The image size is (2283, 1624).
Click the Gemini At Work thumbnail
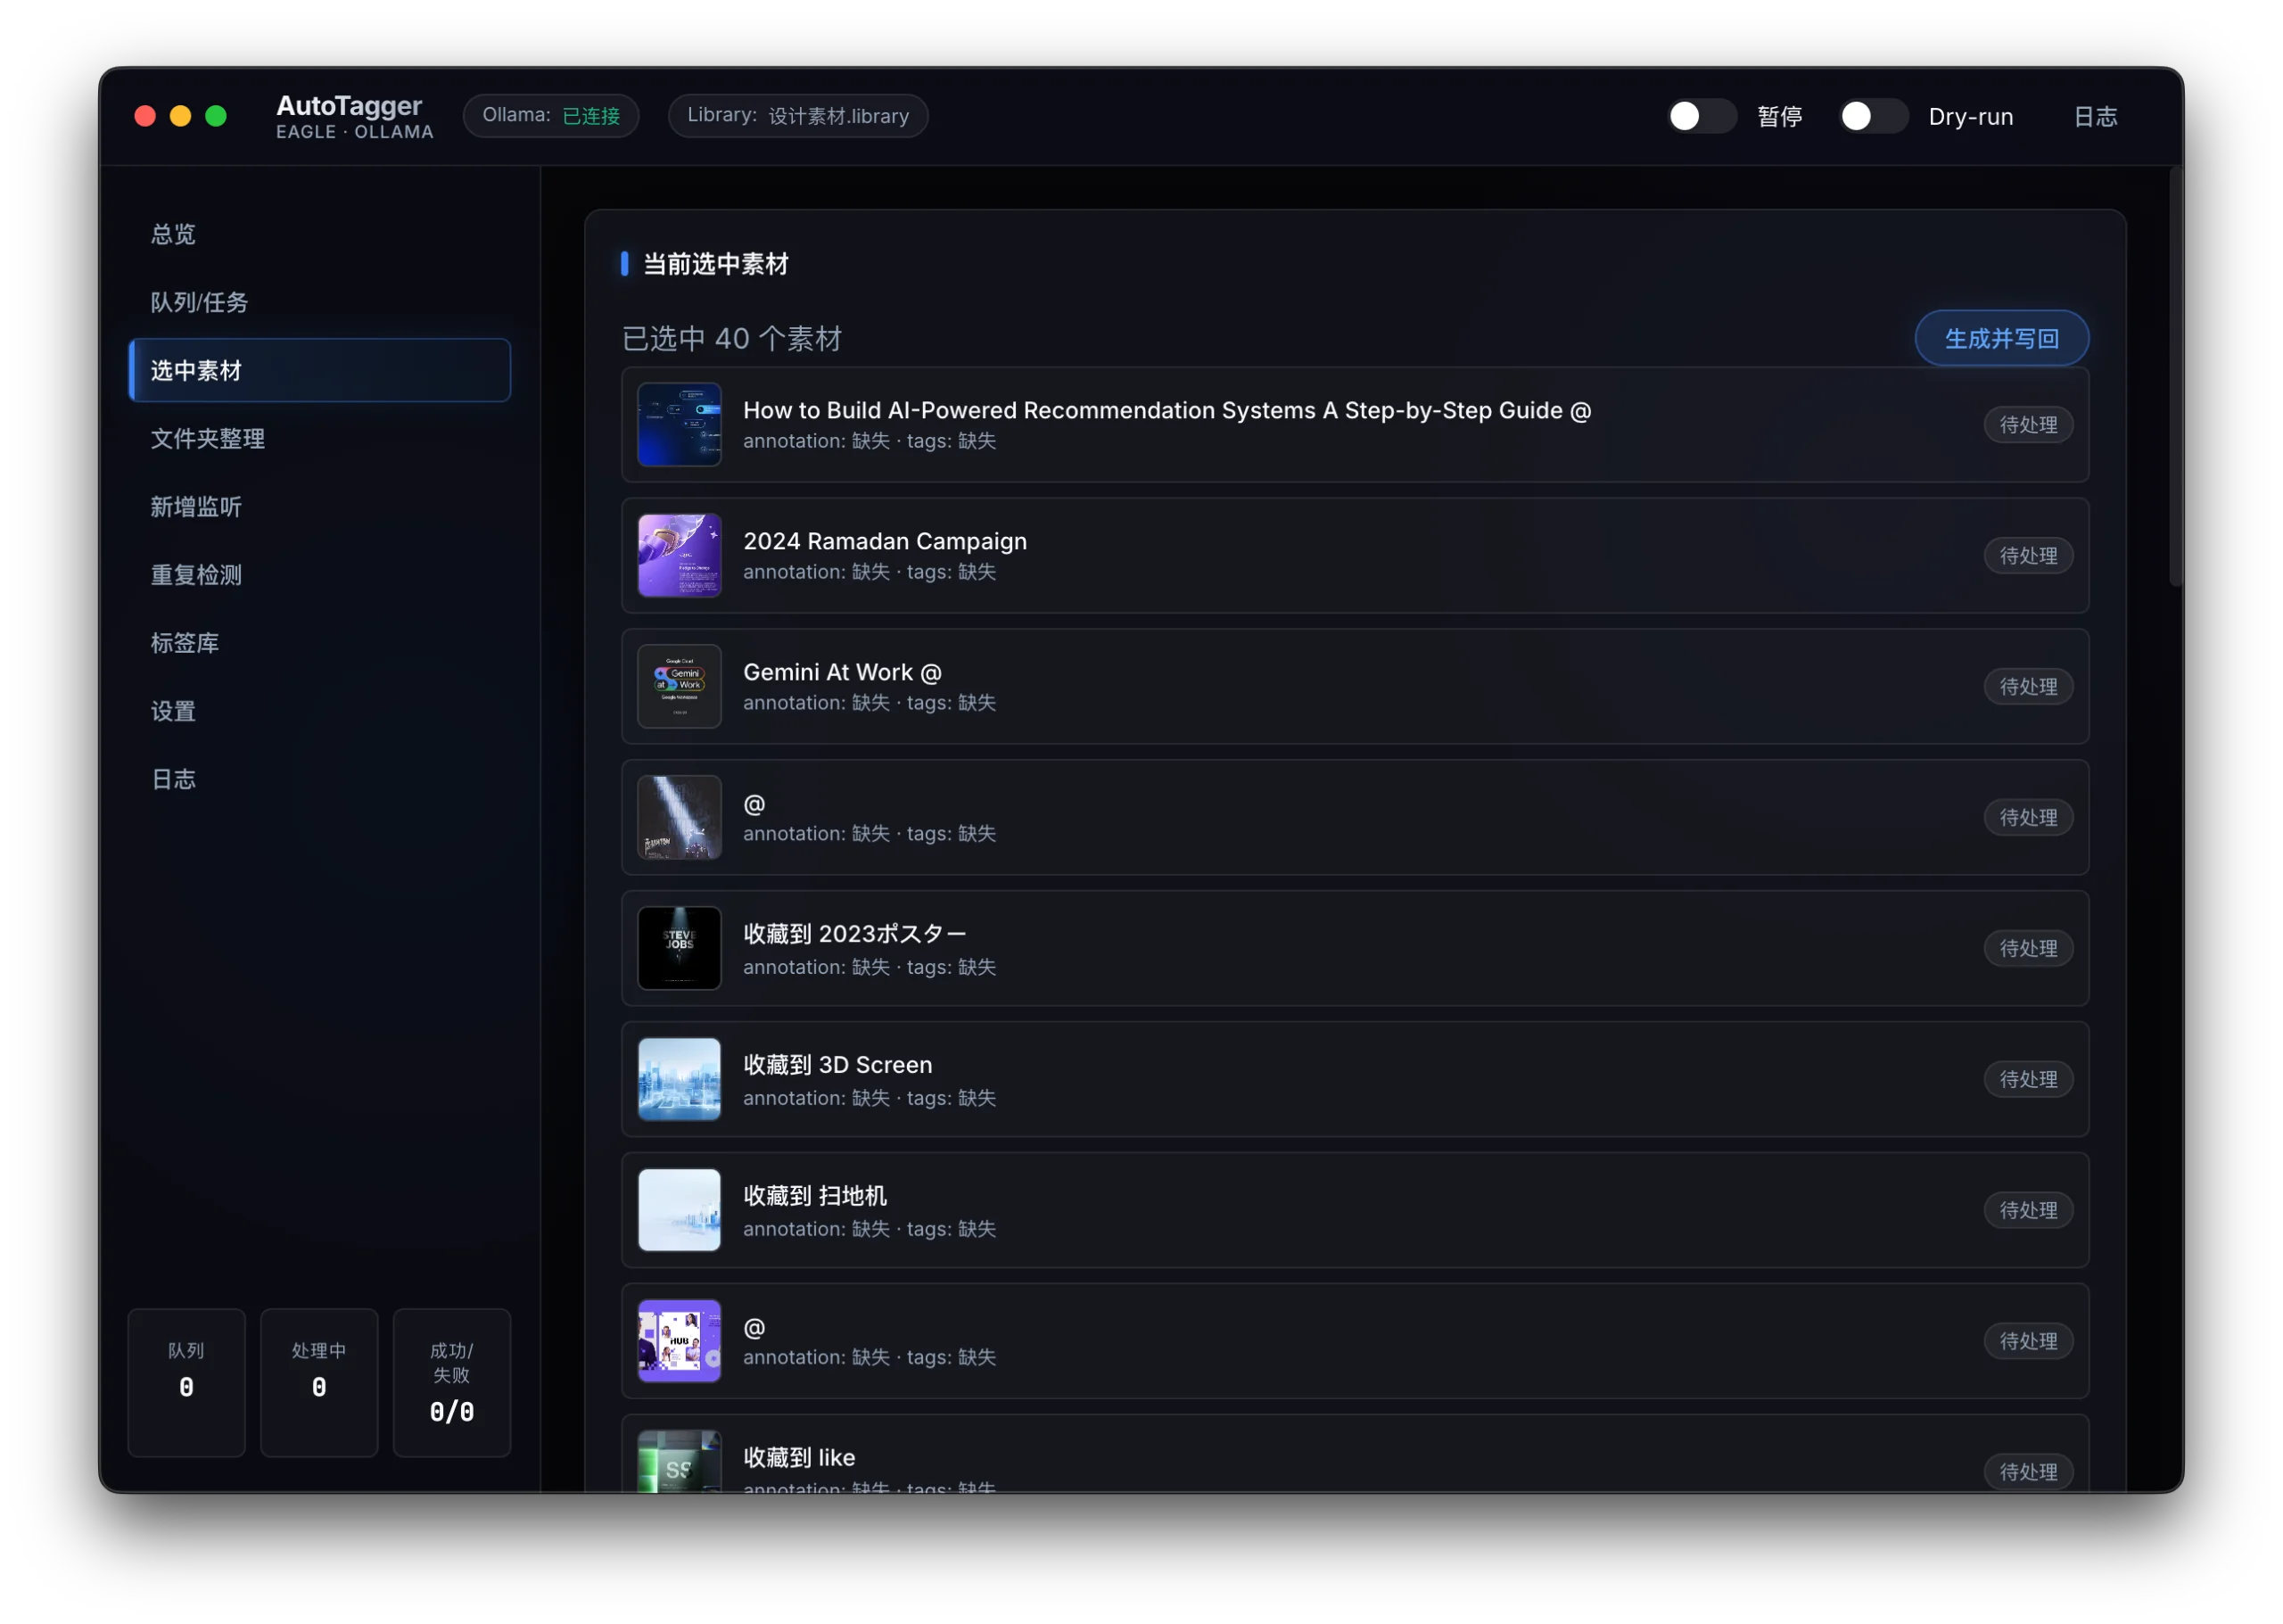click(679, 686)
